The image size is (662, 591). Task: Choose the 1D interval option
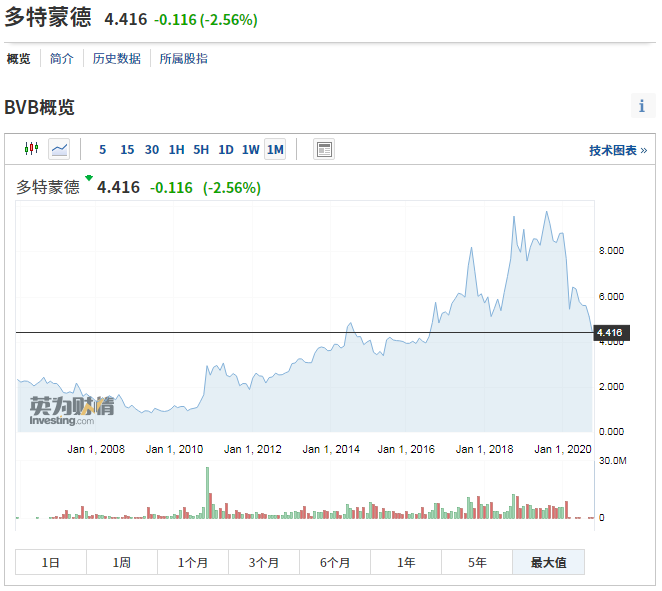click(226, 150)
